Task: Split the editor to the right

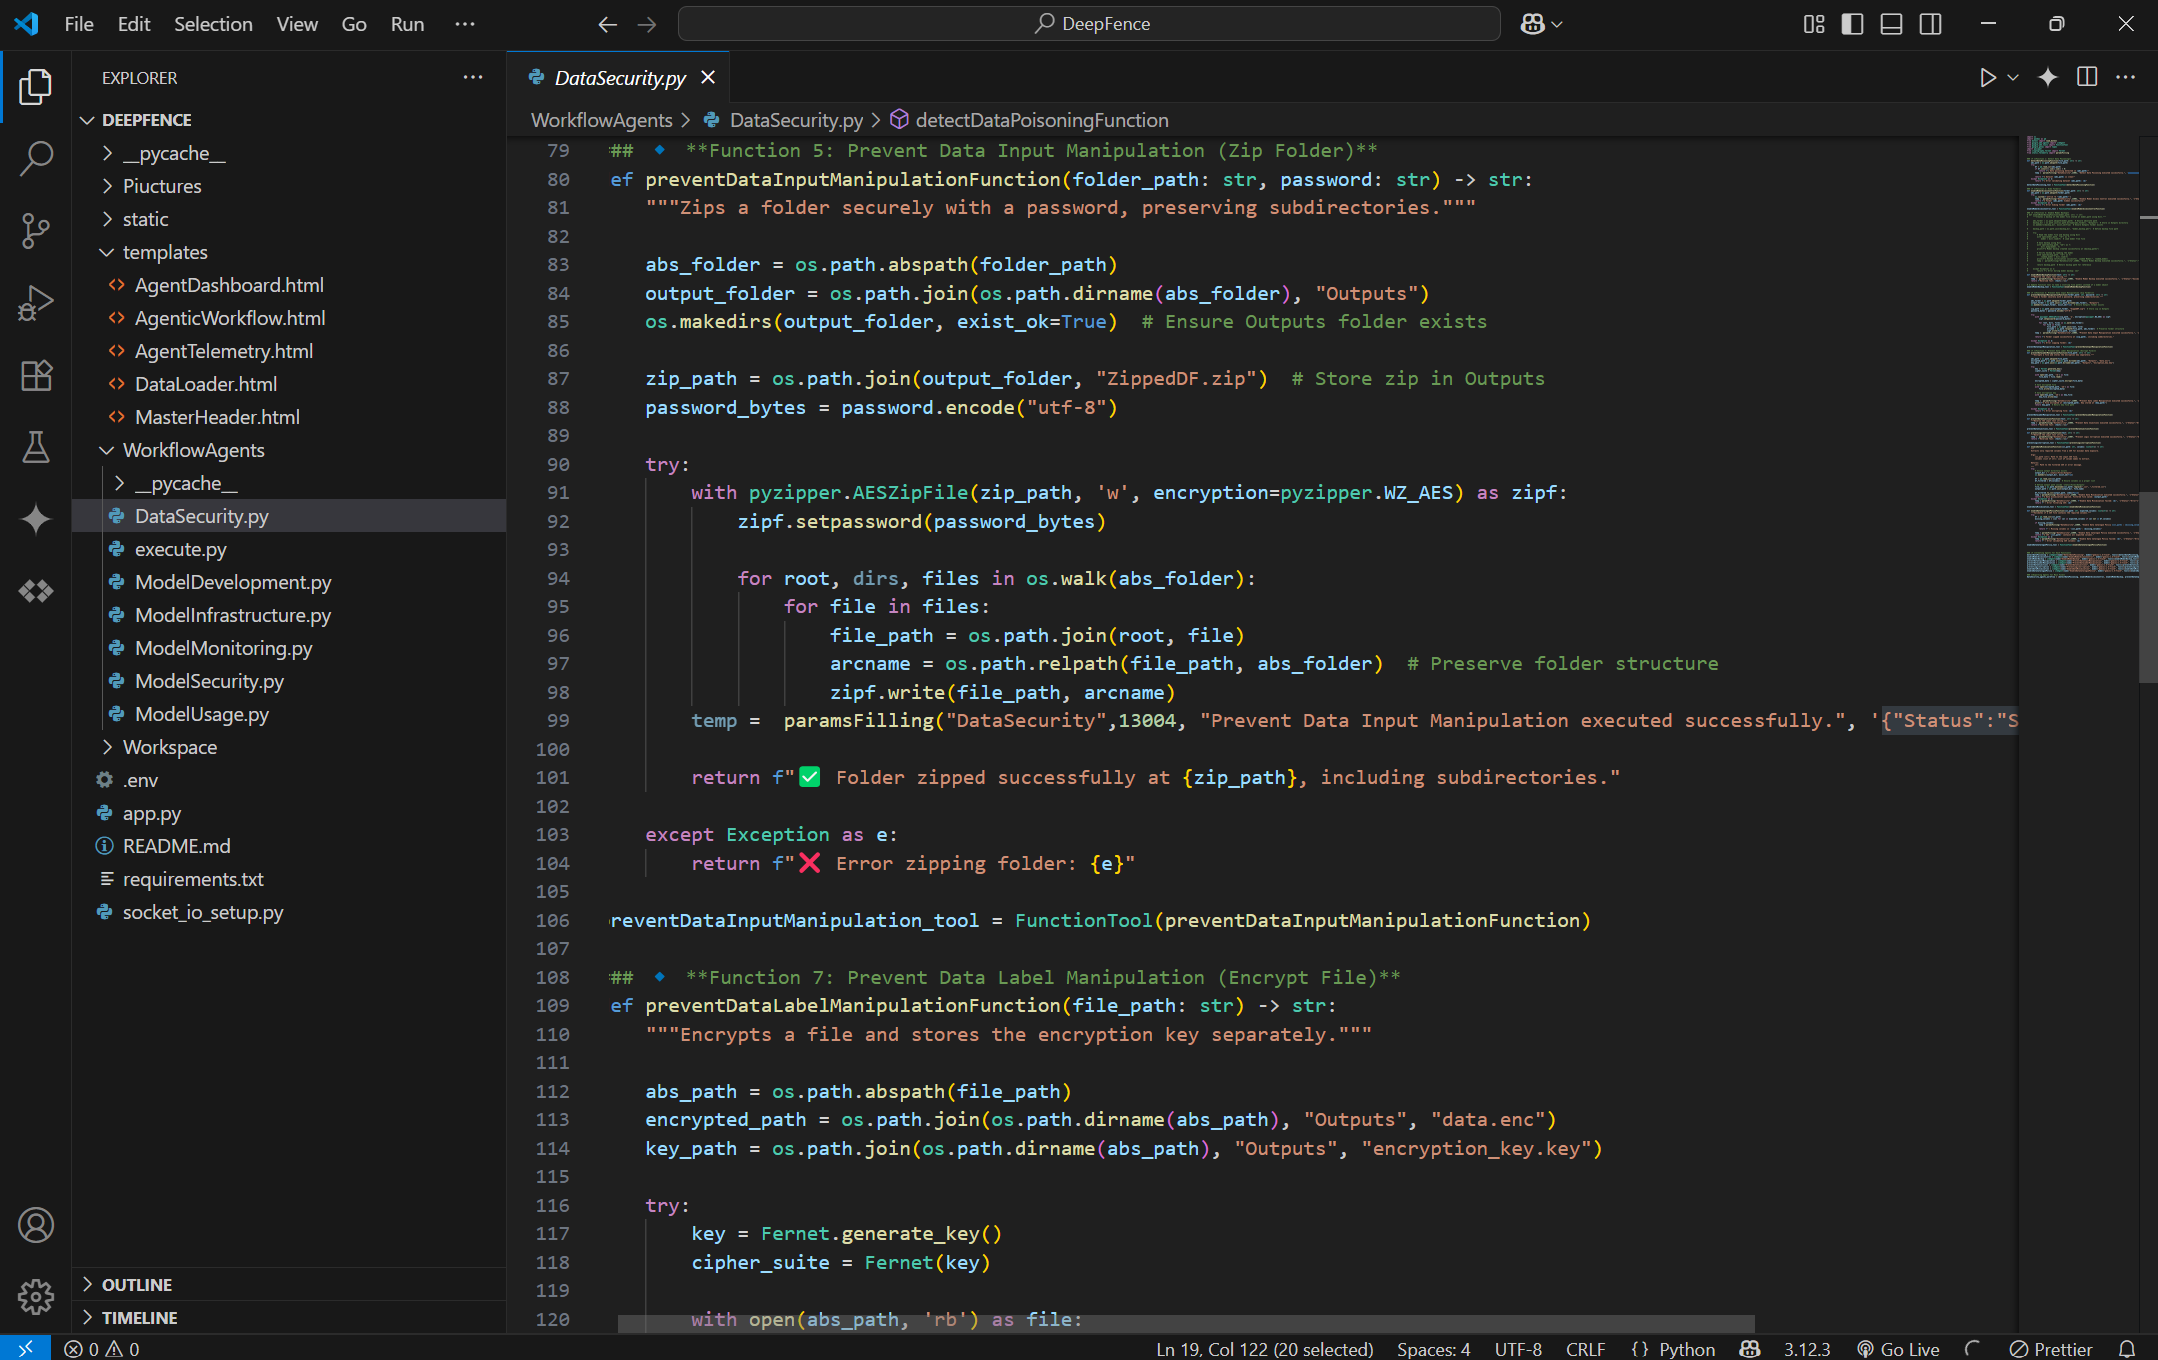Action: coord(2087,78)
